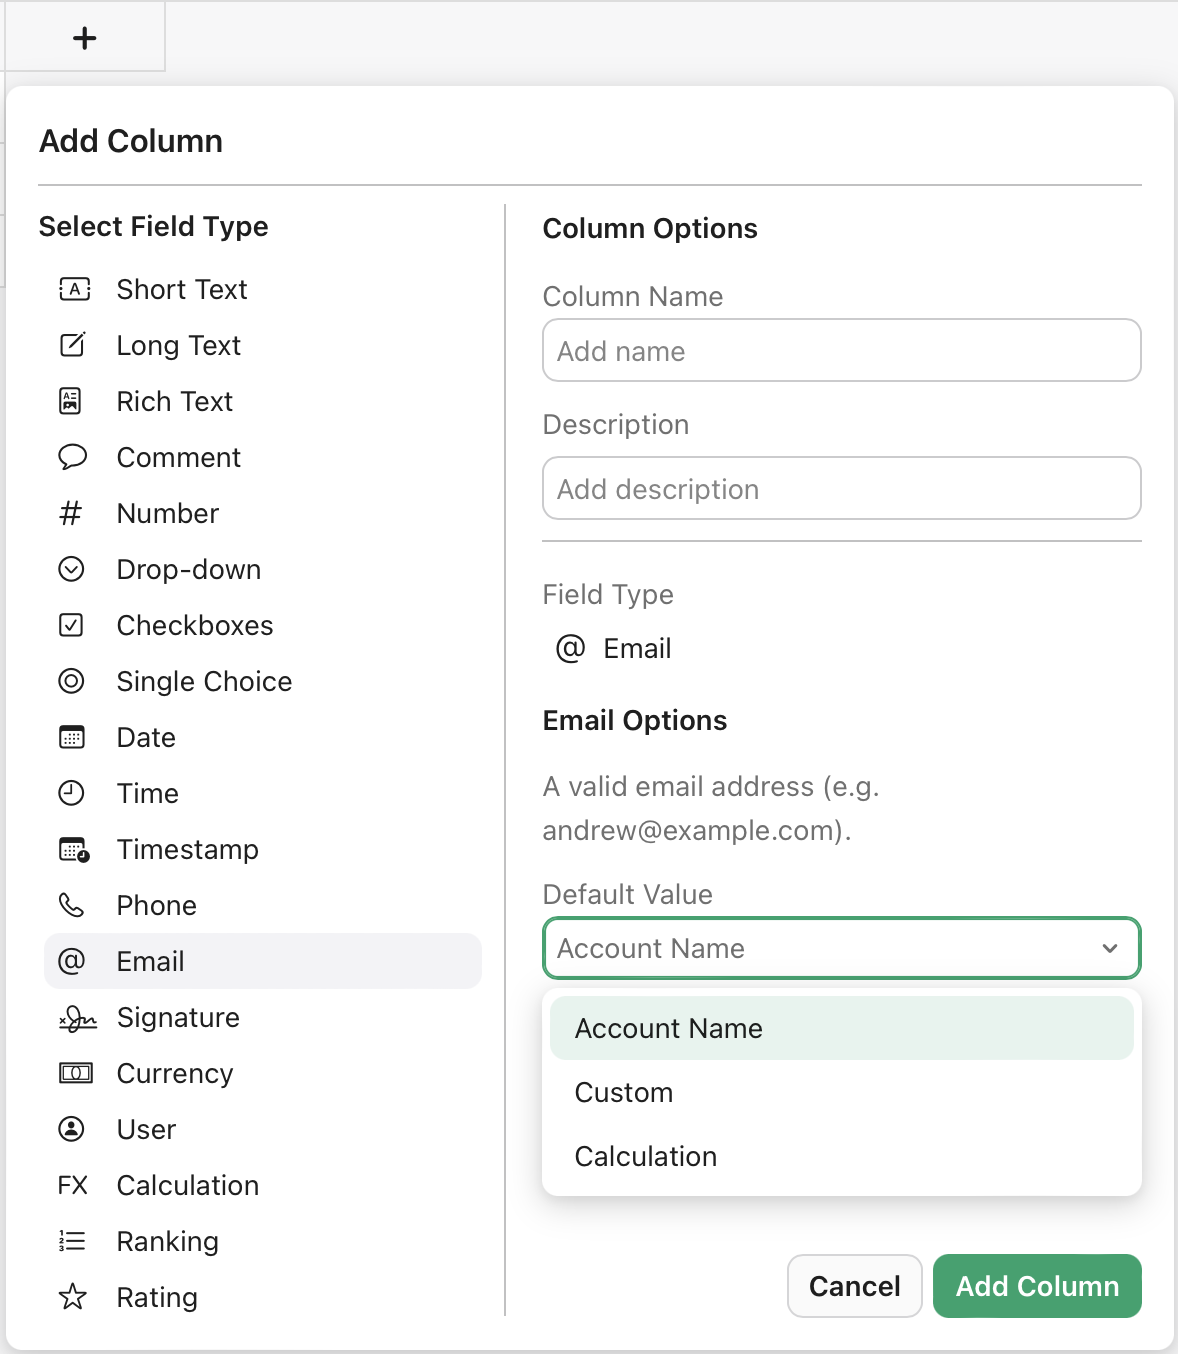The image size is (1178, 1354).
Task: Select the Timestamp field type
Action: (x=186, y=849)
